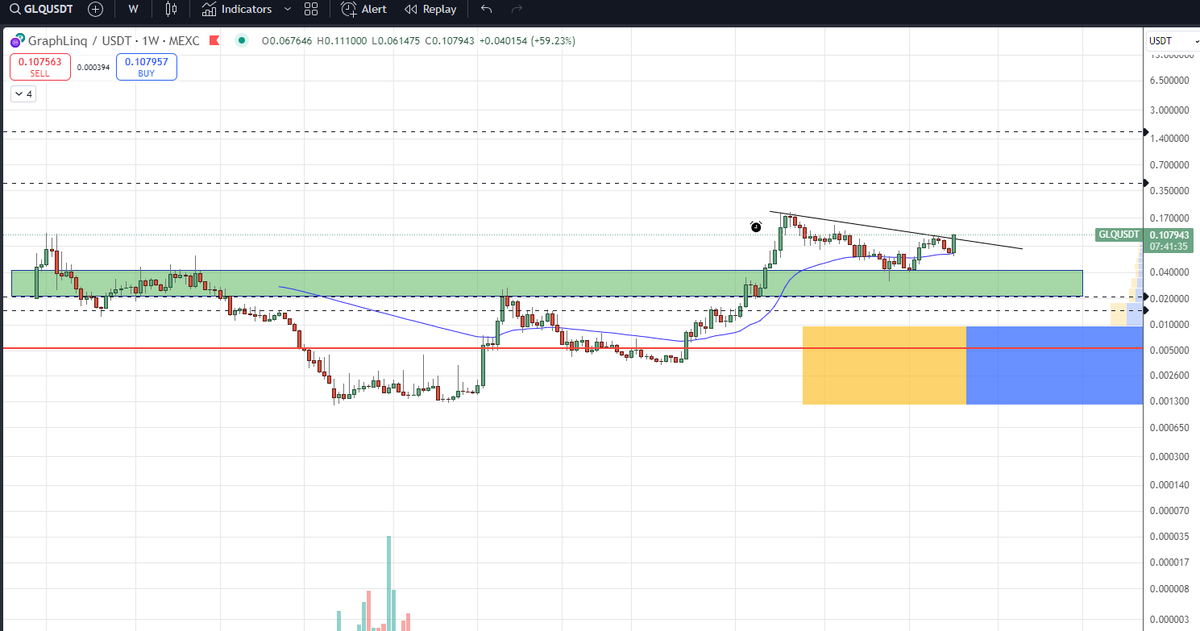Click the red flag symbol marker
This screenshot has width=1200, height=631.
[x=216, y=41]
